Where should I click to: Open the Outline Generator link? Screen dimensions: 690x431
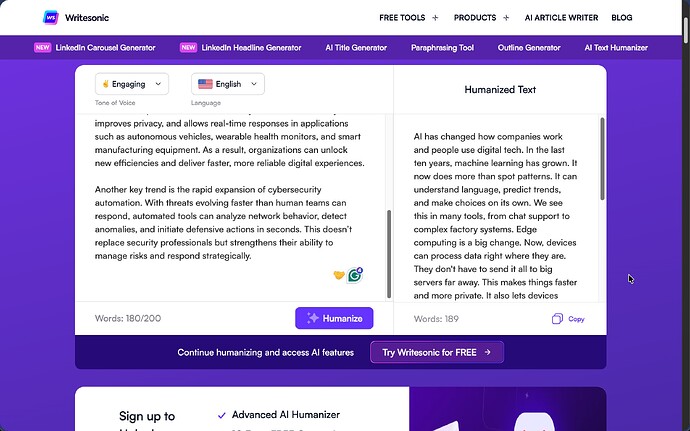[x=529, y=48]
